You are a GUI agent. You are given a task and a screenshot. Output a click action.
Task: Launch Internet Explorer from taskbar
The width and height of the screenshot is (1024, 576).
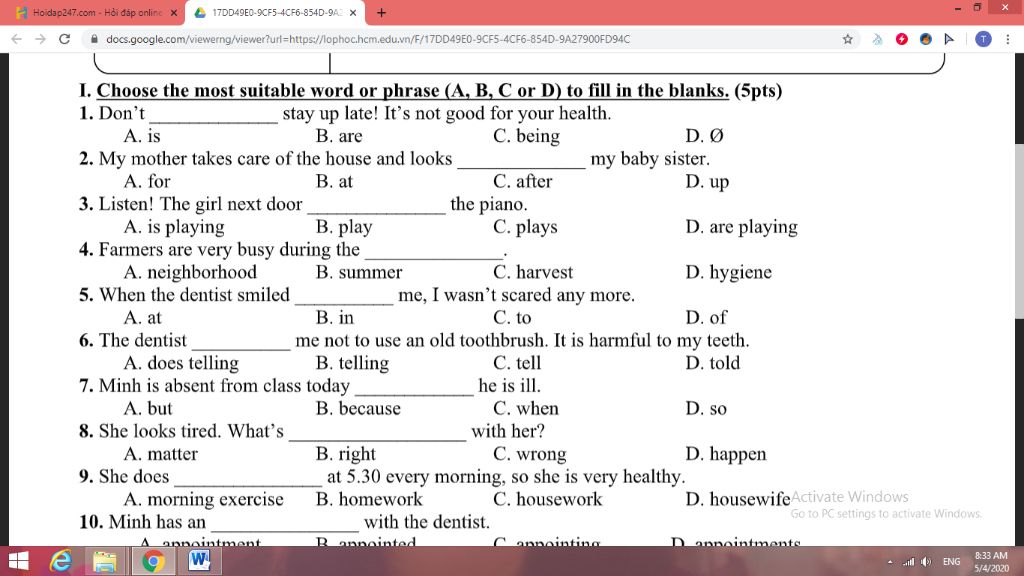click(x=61, y=561)
